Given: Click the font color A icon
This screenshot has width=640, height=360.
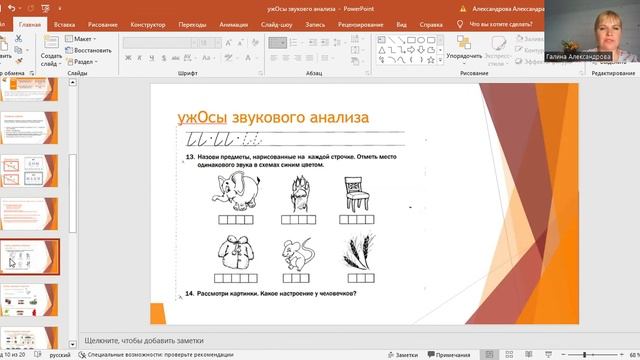Looking at the screenshot, I should pyautogui.click(x=248, y=58).
